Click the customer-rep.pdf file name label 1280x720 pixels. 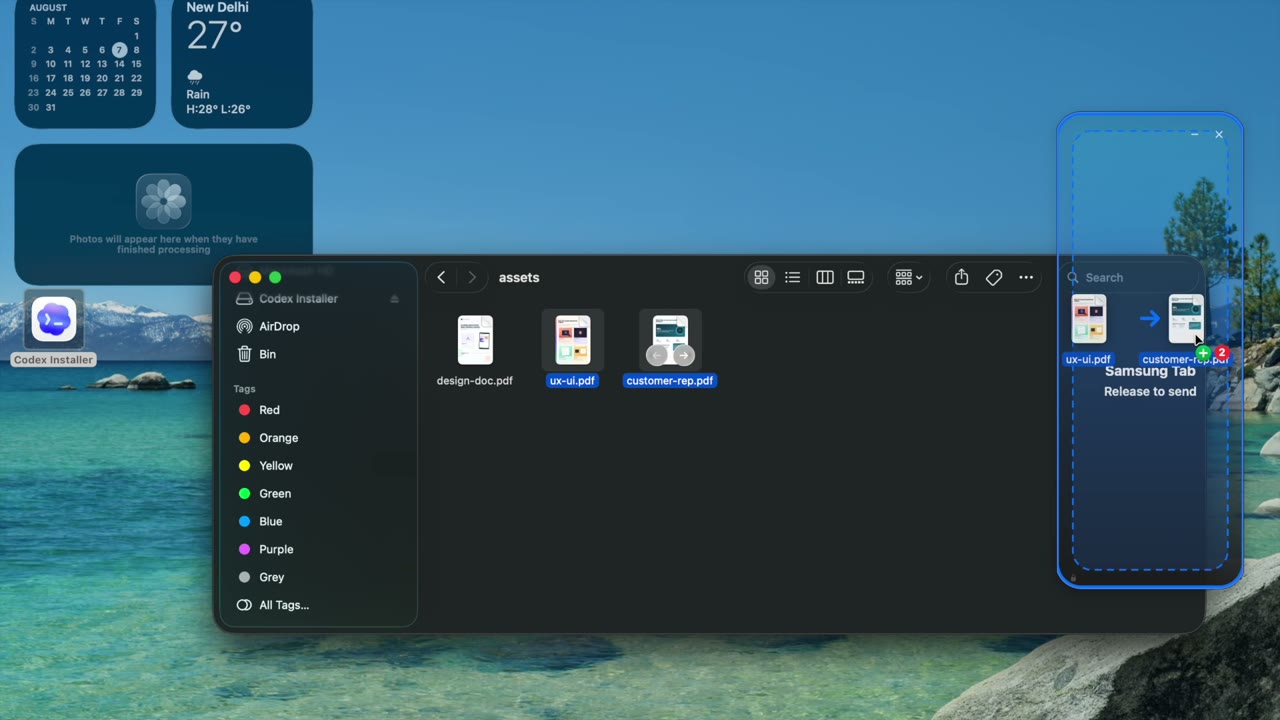[670, 381]
